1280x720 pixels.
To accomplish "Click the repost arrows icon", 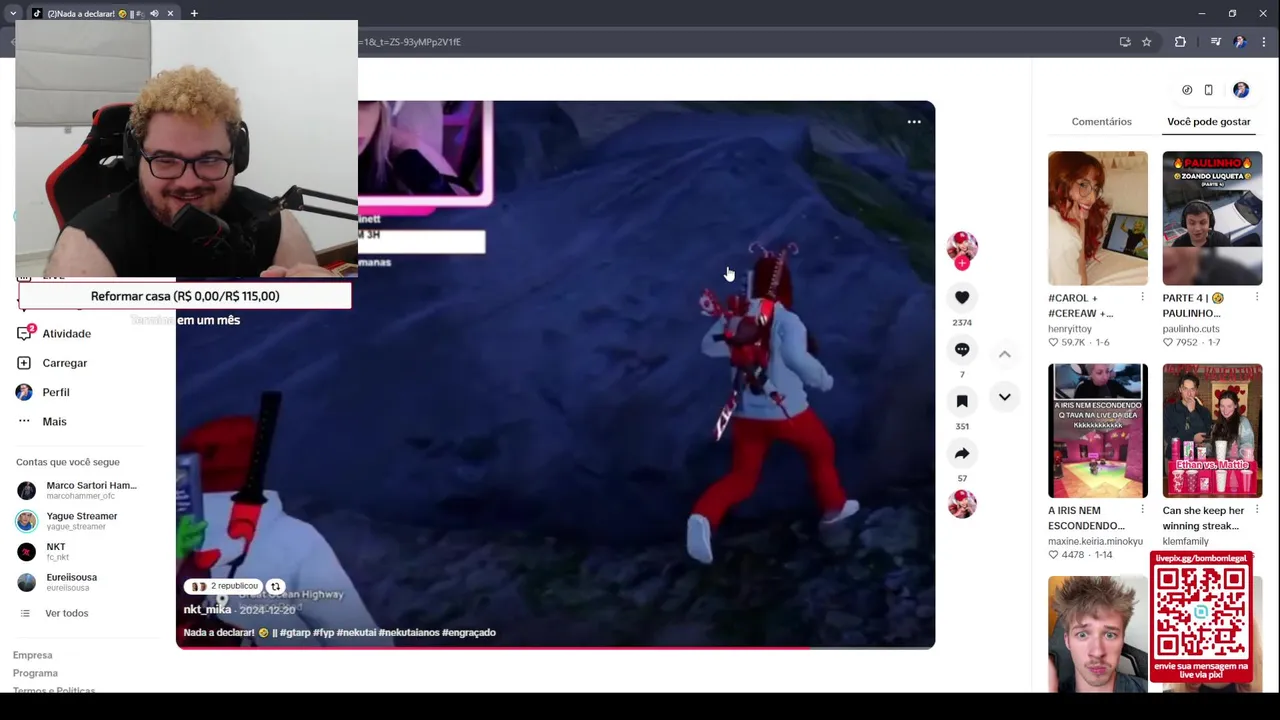I will (275, 587).
